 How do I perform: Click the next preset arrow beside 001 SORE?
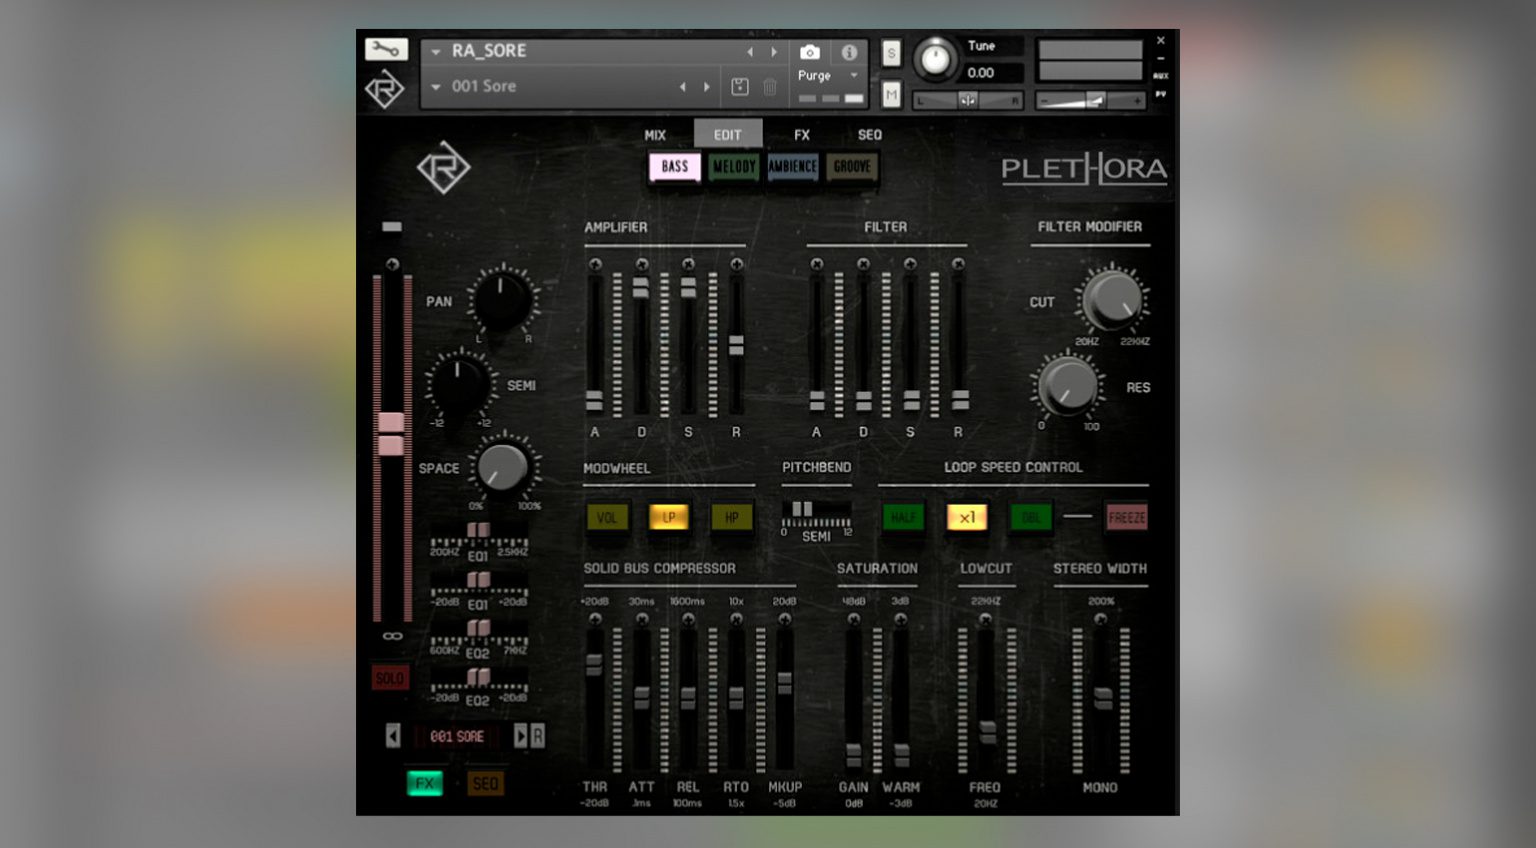click(520, 735)
